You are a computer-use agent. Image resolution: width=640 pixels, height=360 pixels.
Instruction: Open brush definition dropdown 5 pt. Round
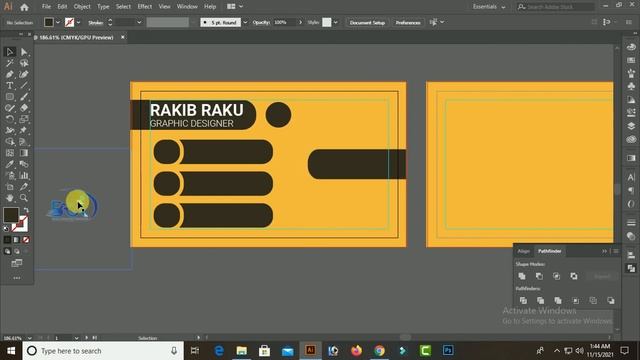point(245,22)
